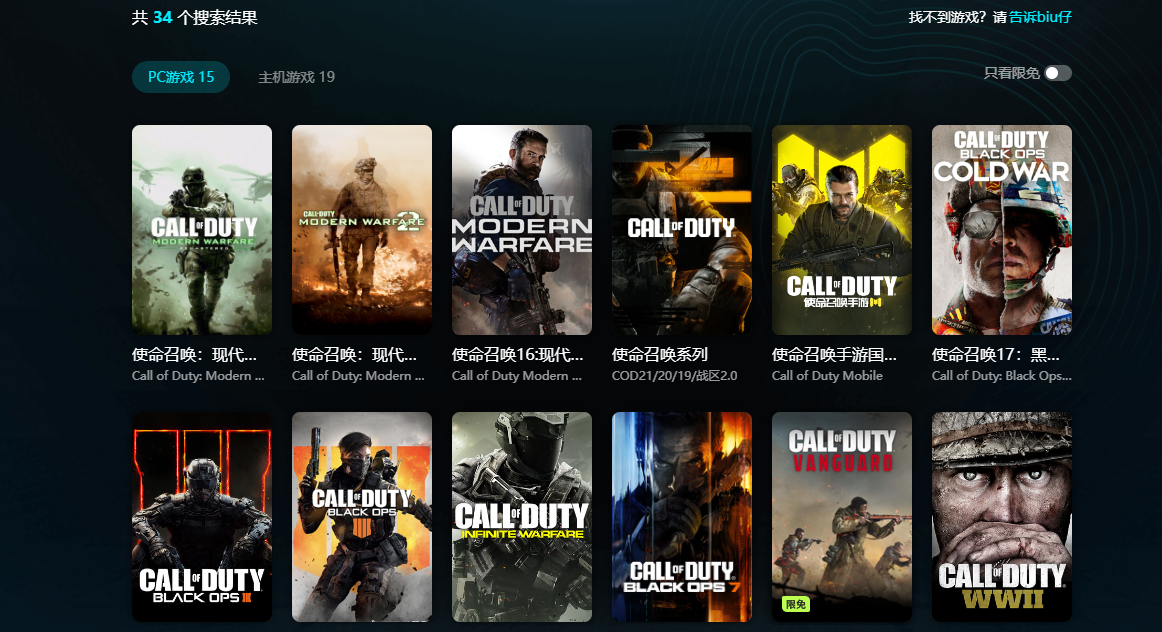Screen dimensions: 1162x632
Task: Click the 共 34 个搜索结果 text
Action: [195, 17]
